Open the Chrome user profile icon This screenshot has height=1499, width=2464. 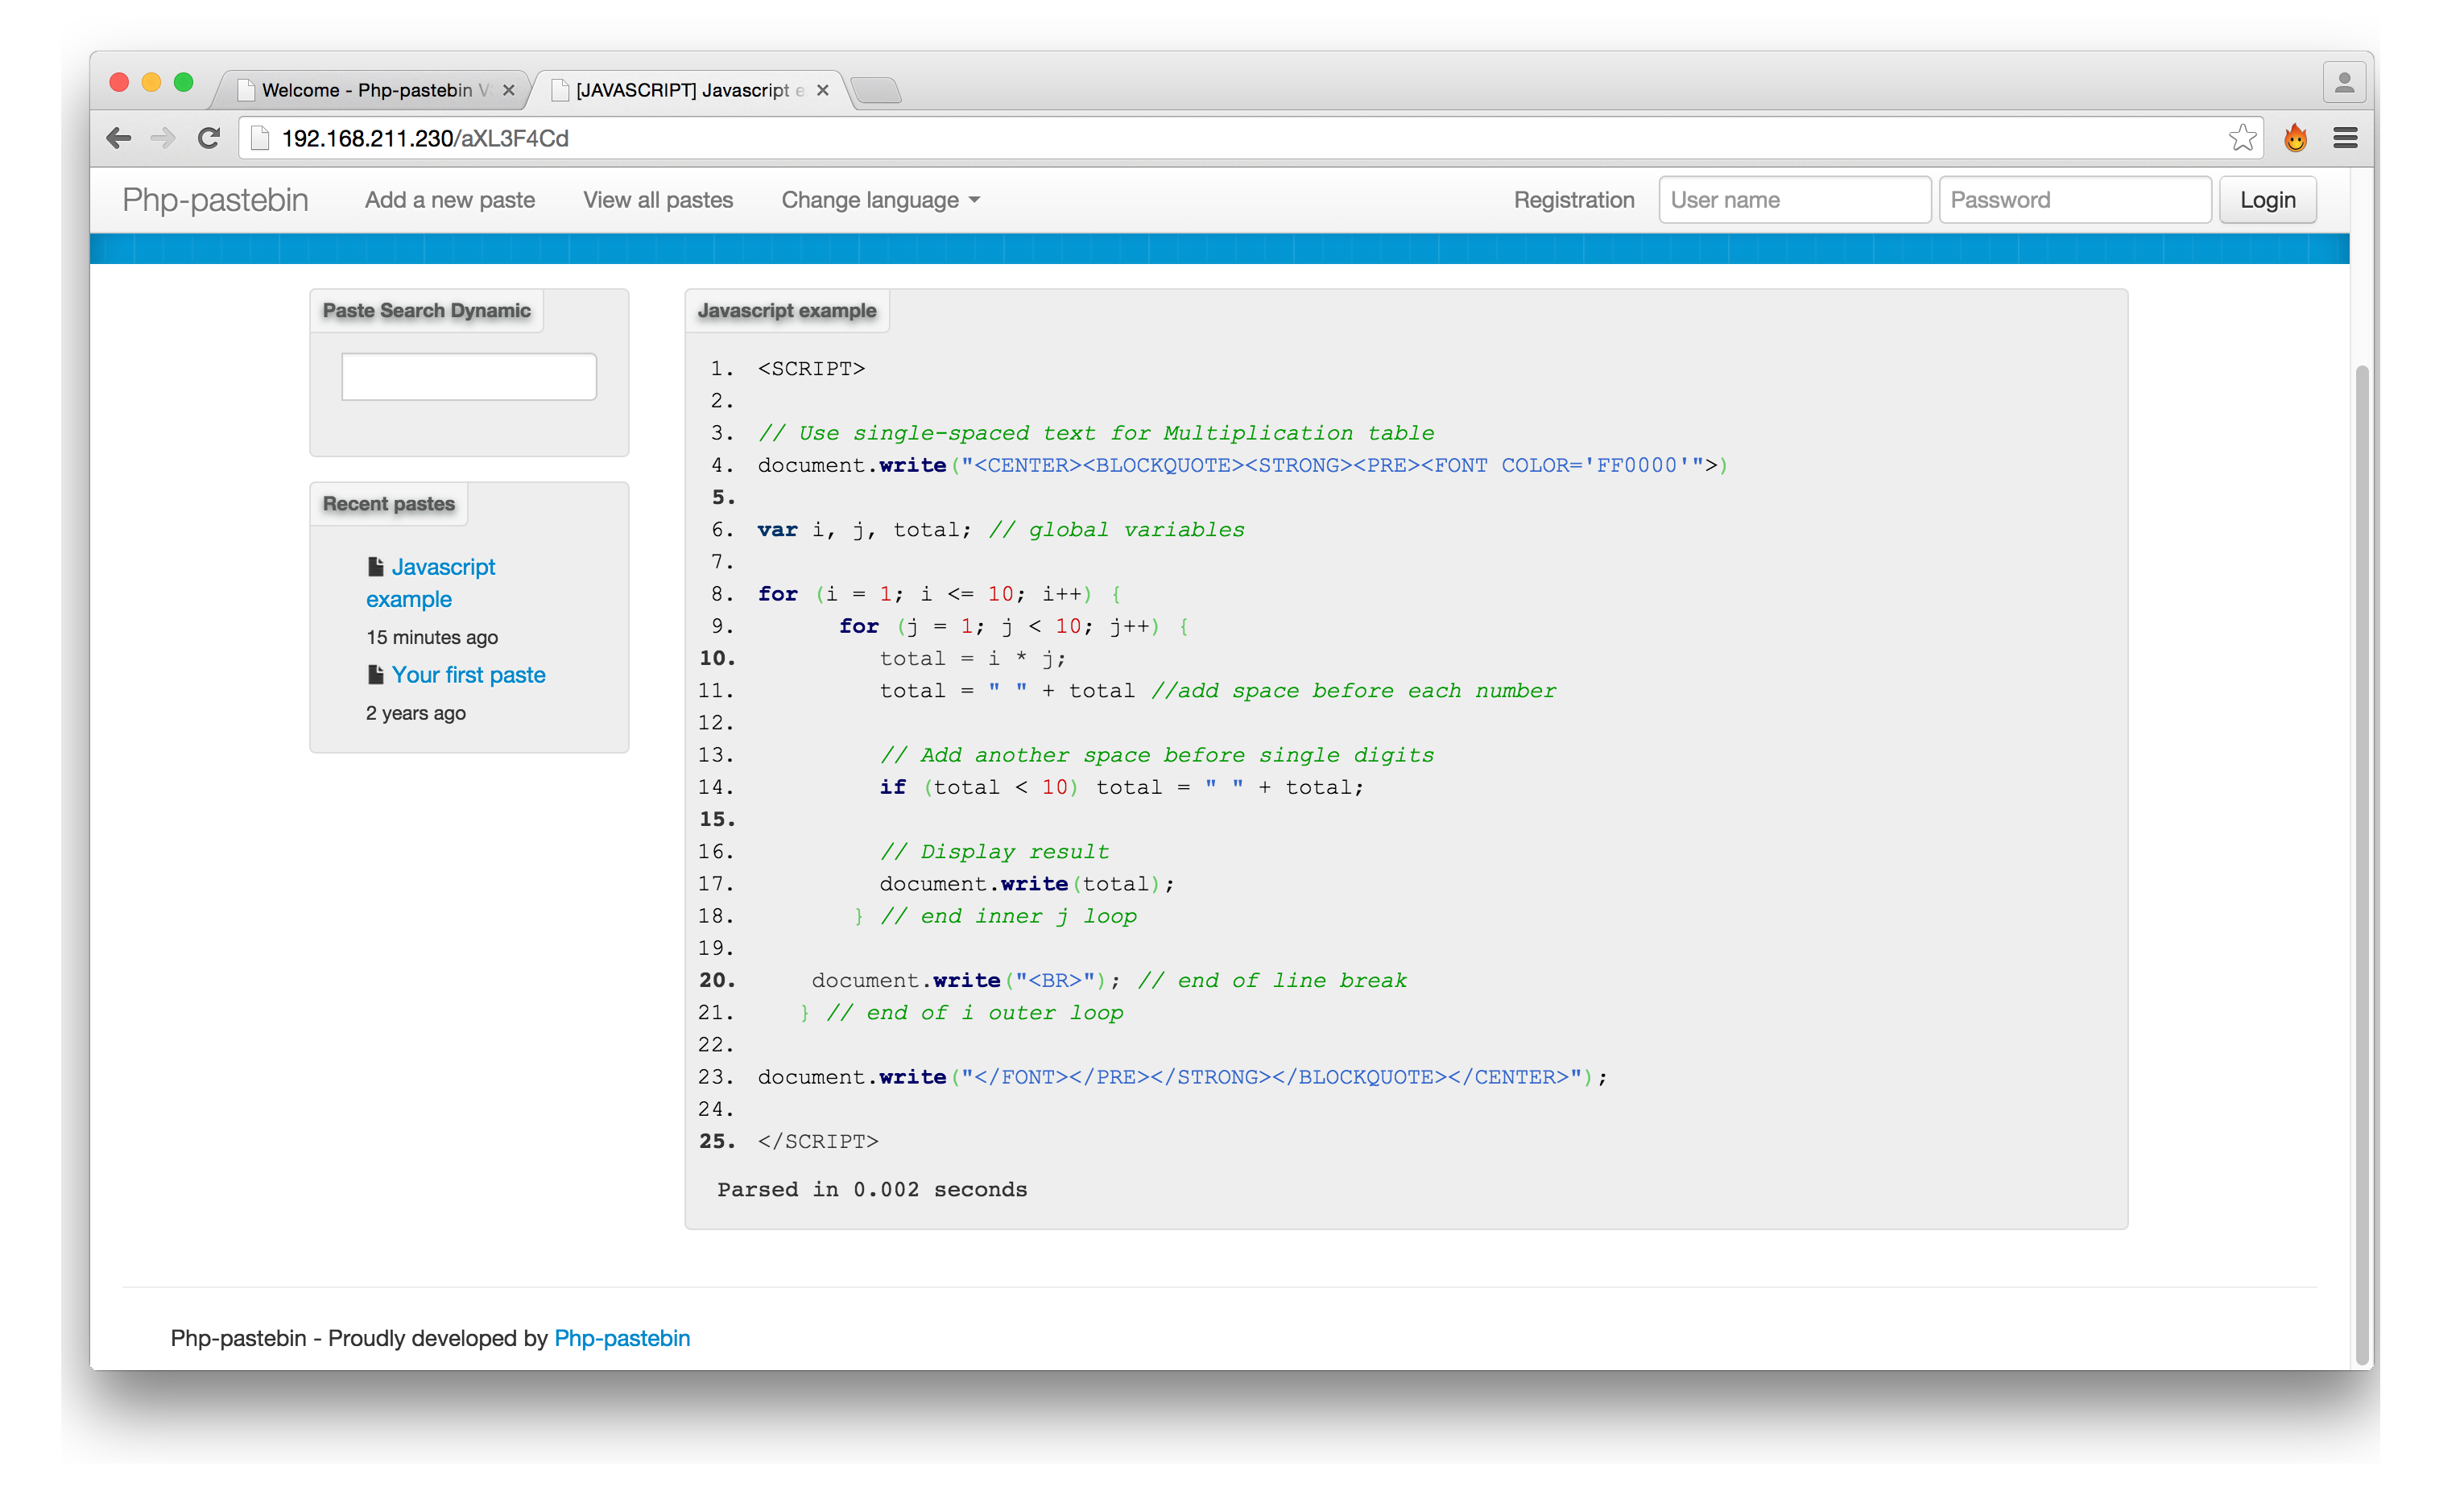(x=2343, y=83)
